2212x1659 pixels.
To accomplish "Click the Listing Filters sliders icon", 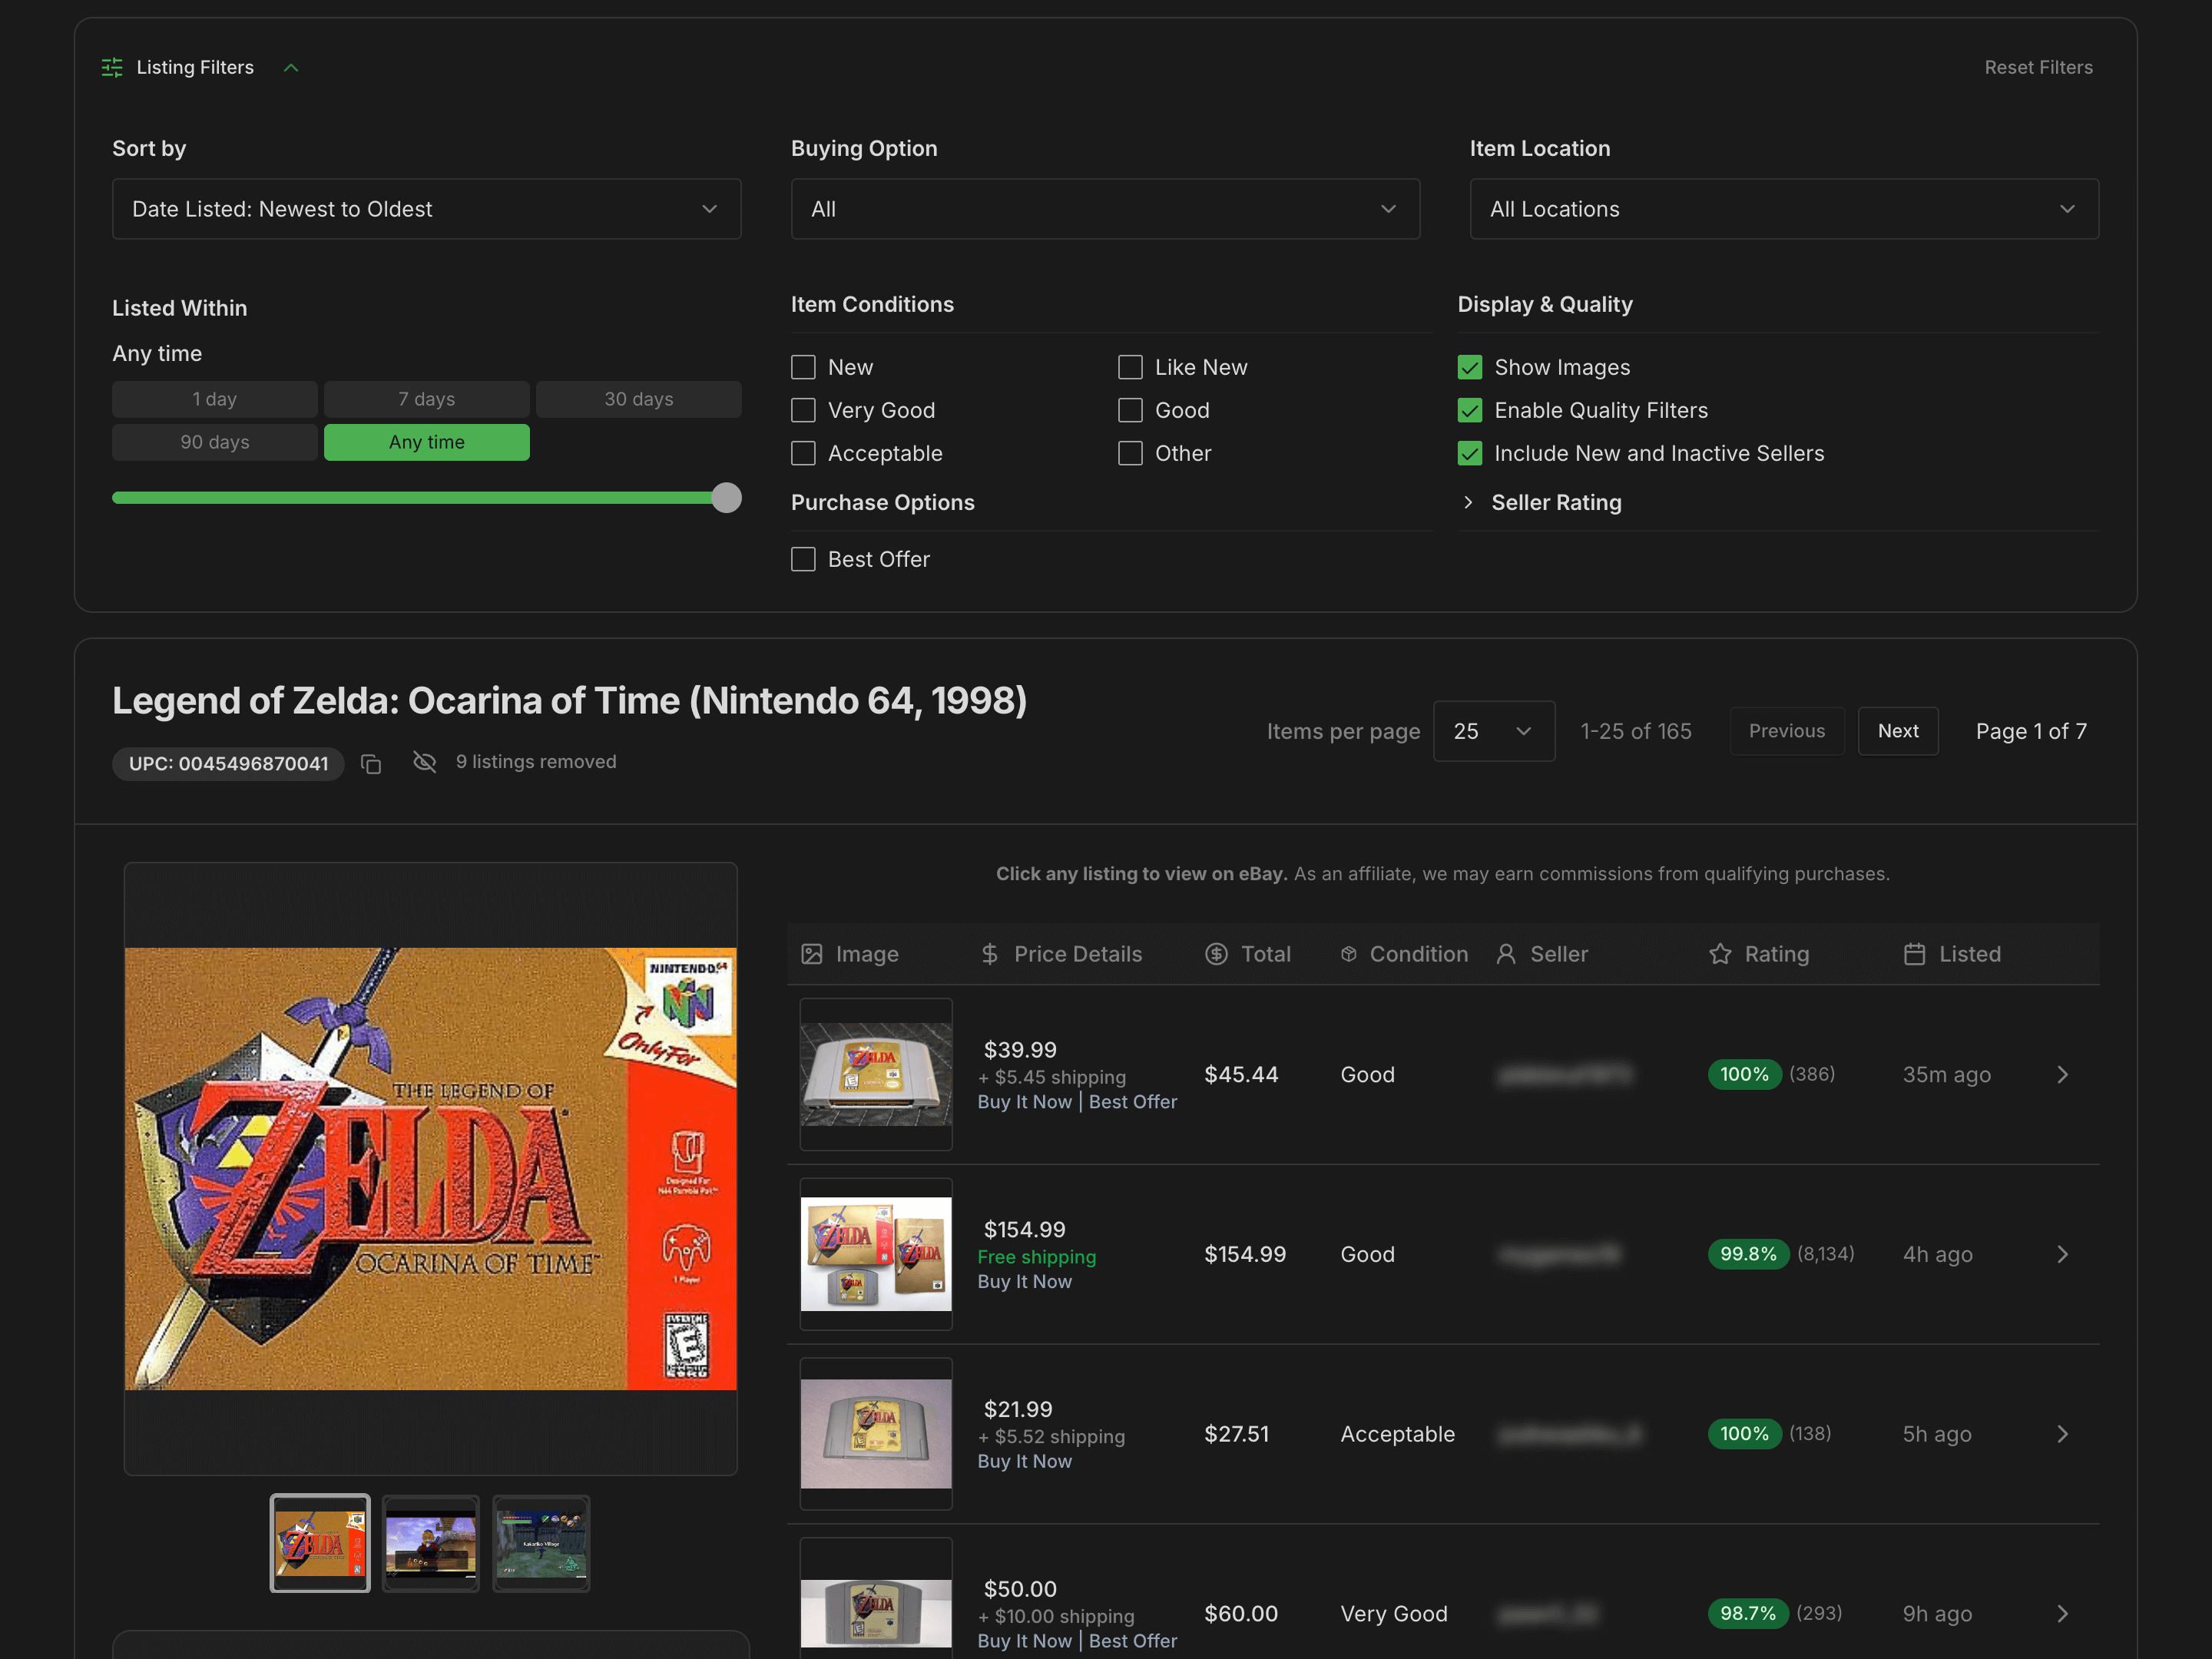I will 112,67.
